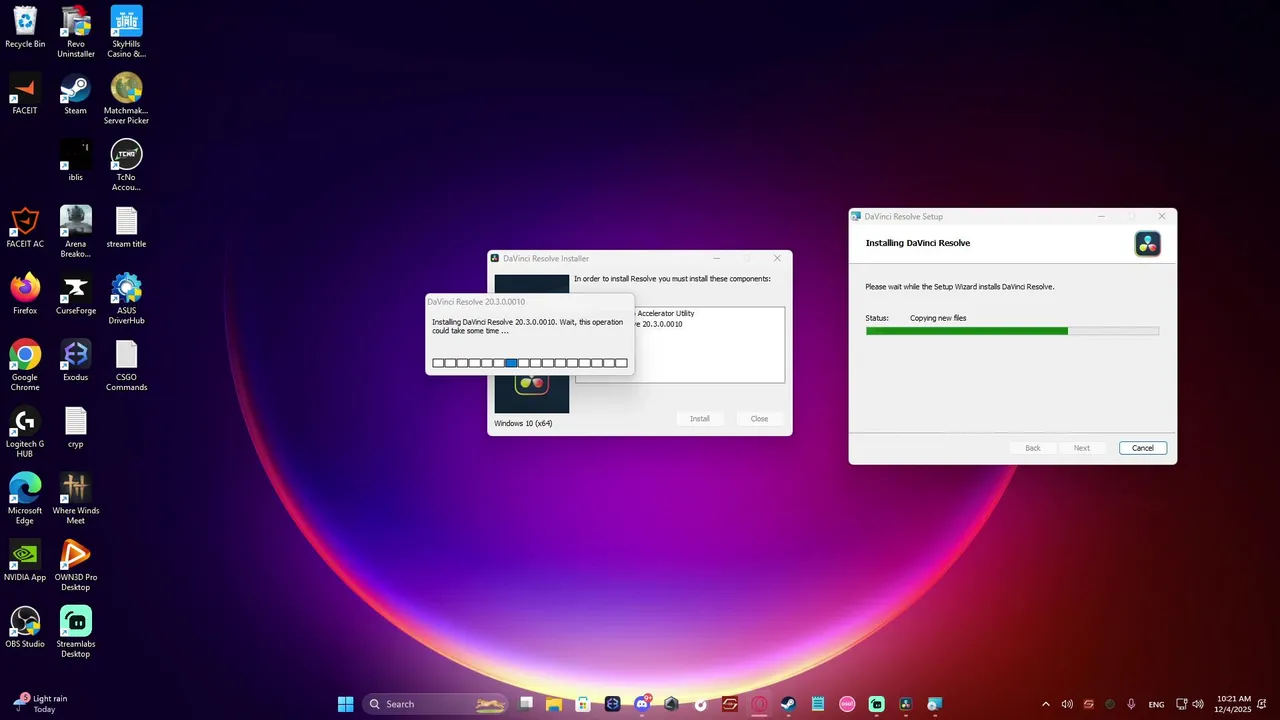Select the Firefox desktop shortcut

click(25, 294)
